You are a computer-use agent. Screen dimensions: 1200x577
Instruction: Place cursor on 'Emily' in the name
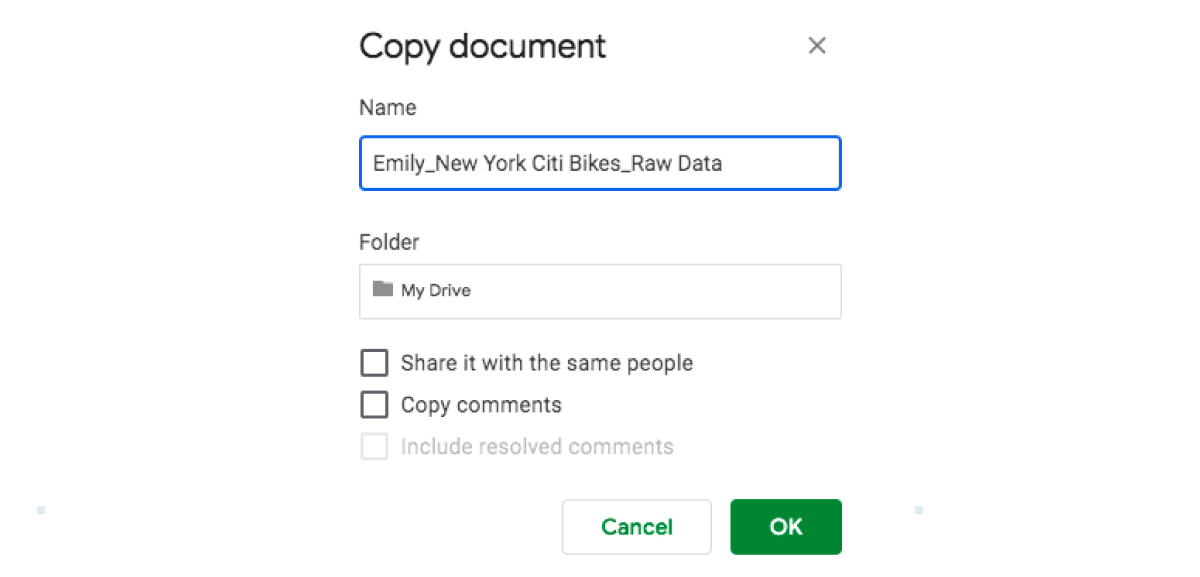[396, 163]
